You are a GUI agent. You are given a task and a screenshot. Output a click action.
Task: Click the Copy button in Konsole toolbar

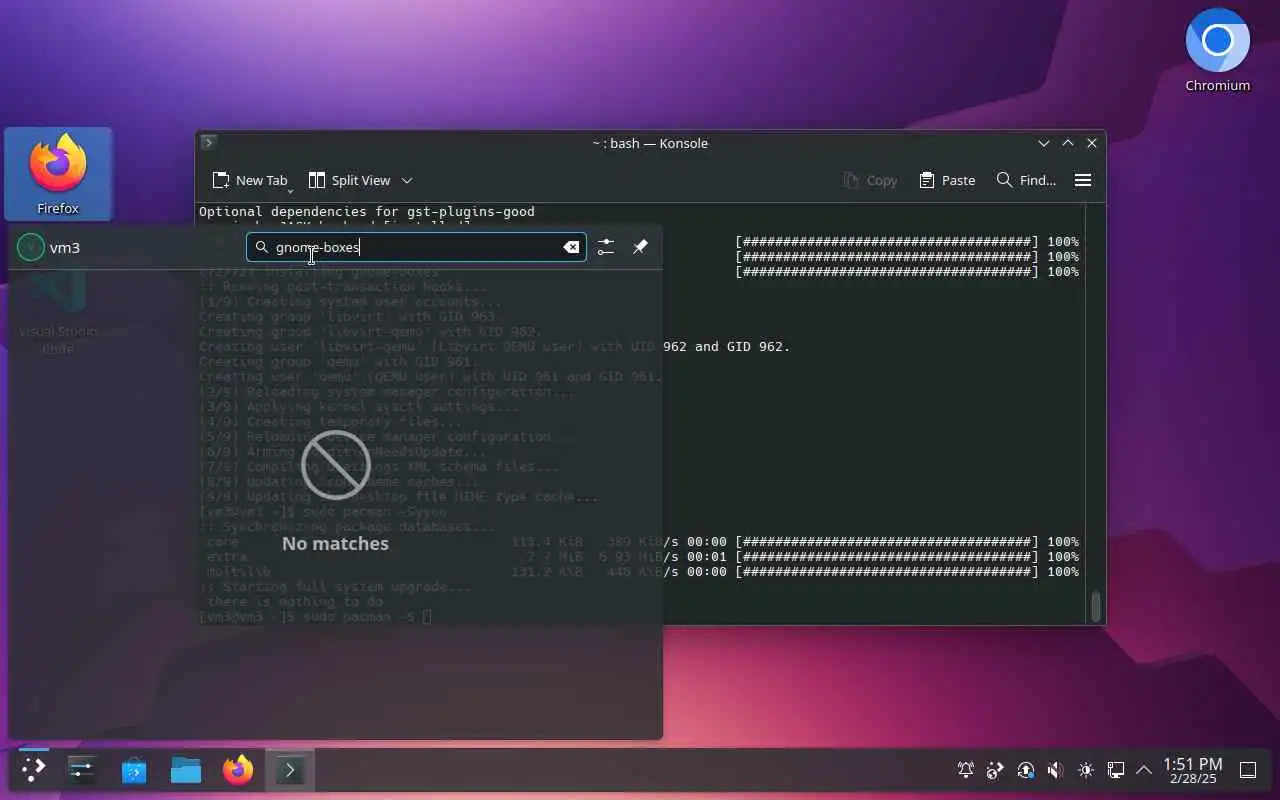click(870, 180)
